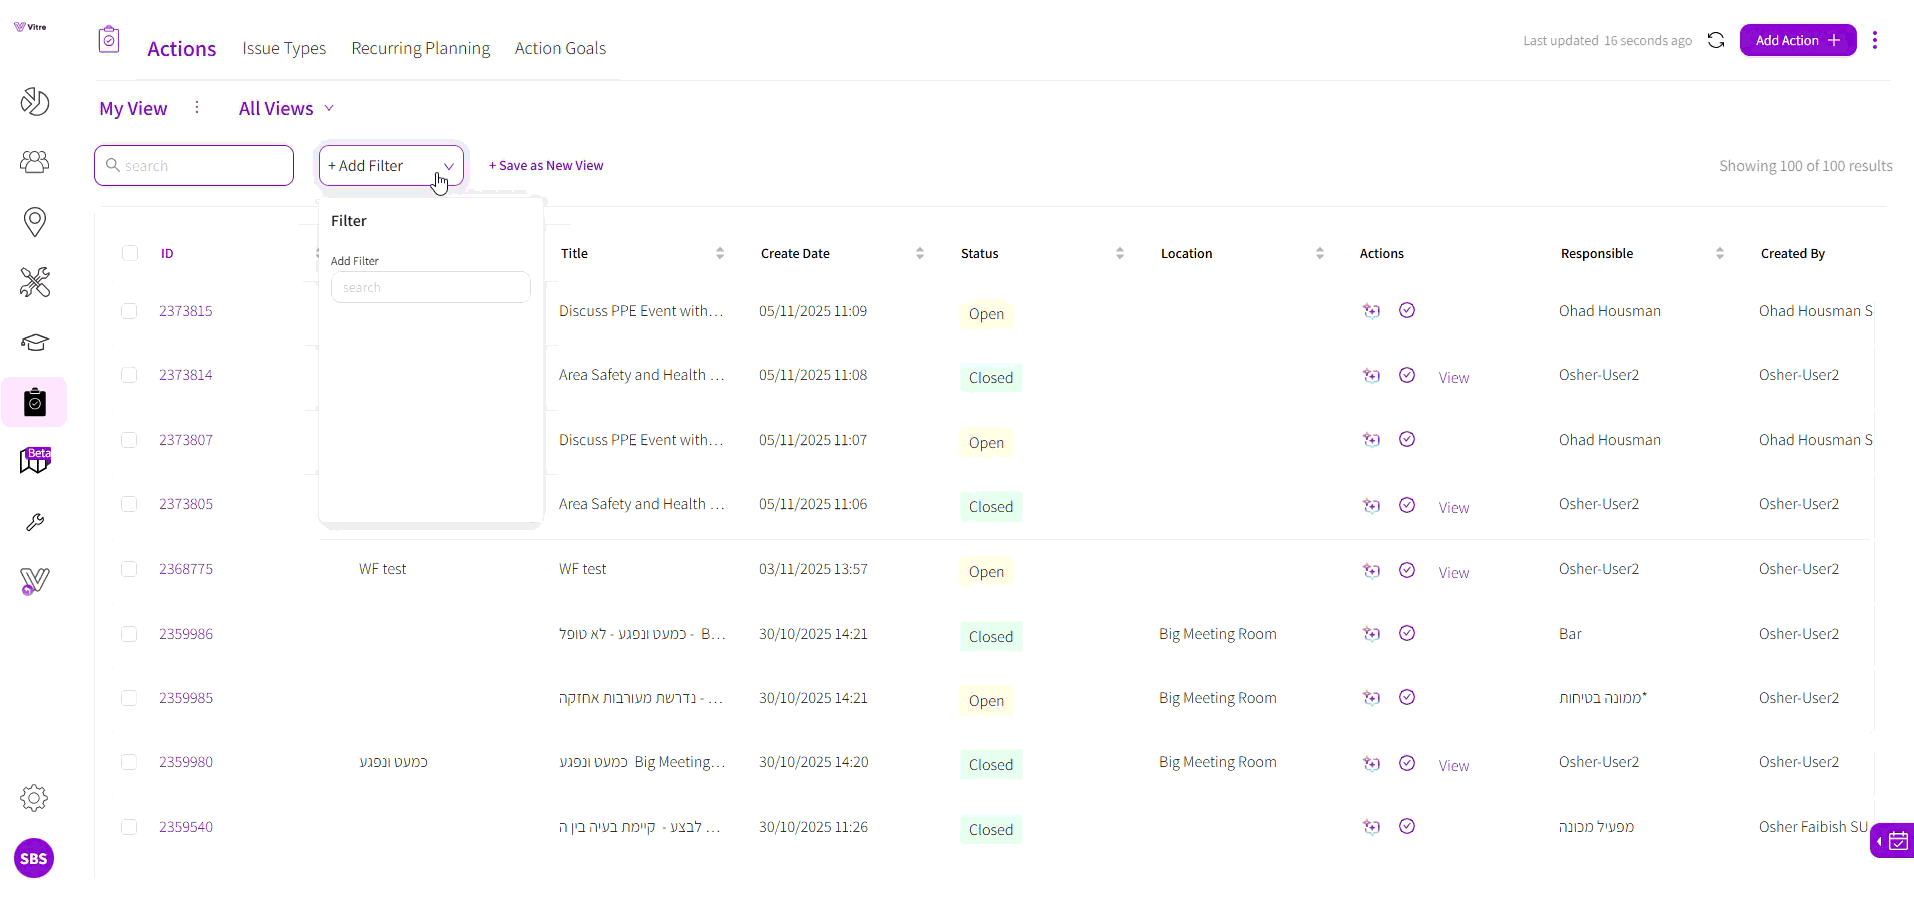Click the search field in Filter panel

(x=431, y=287)
